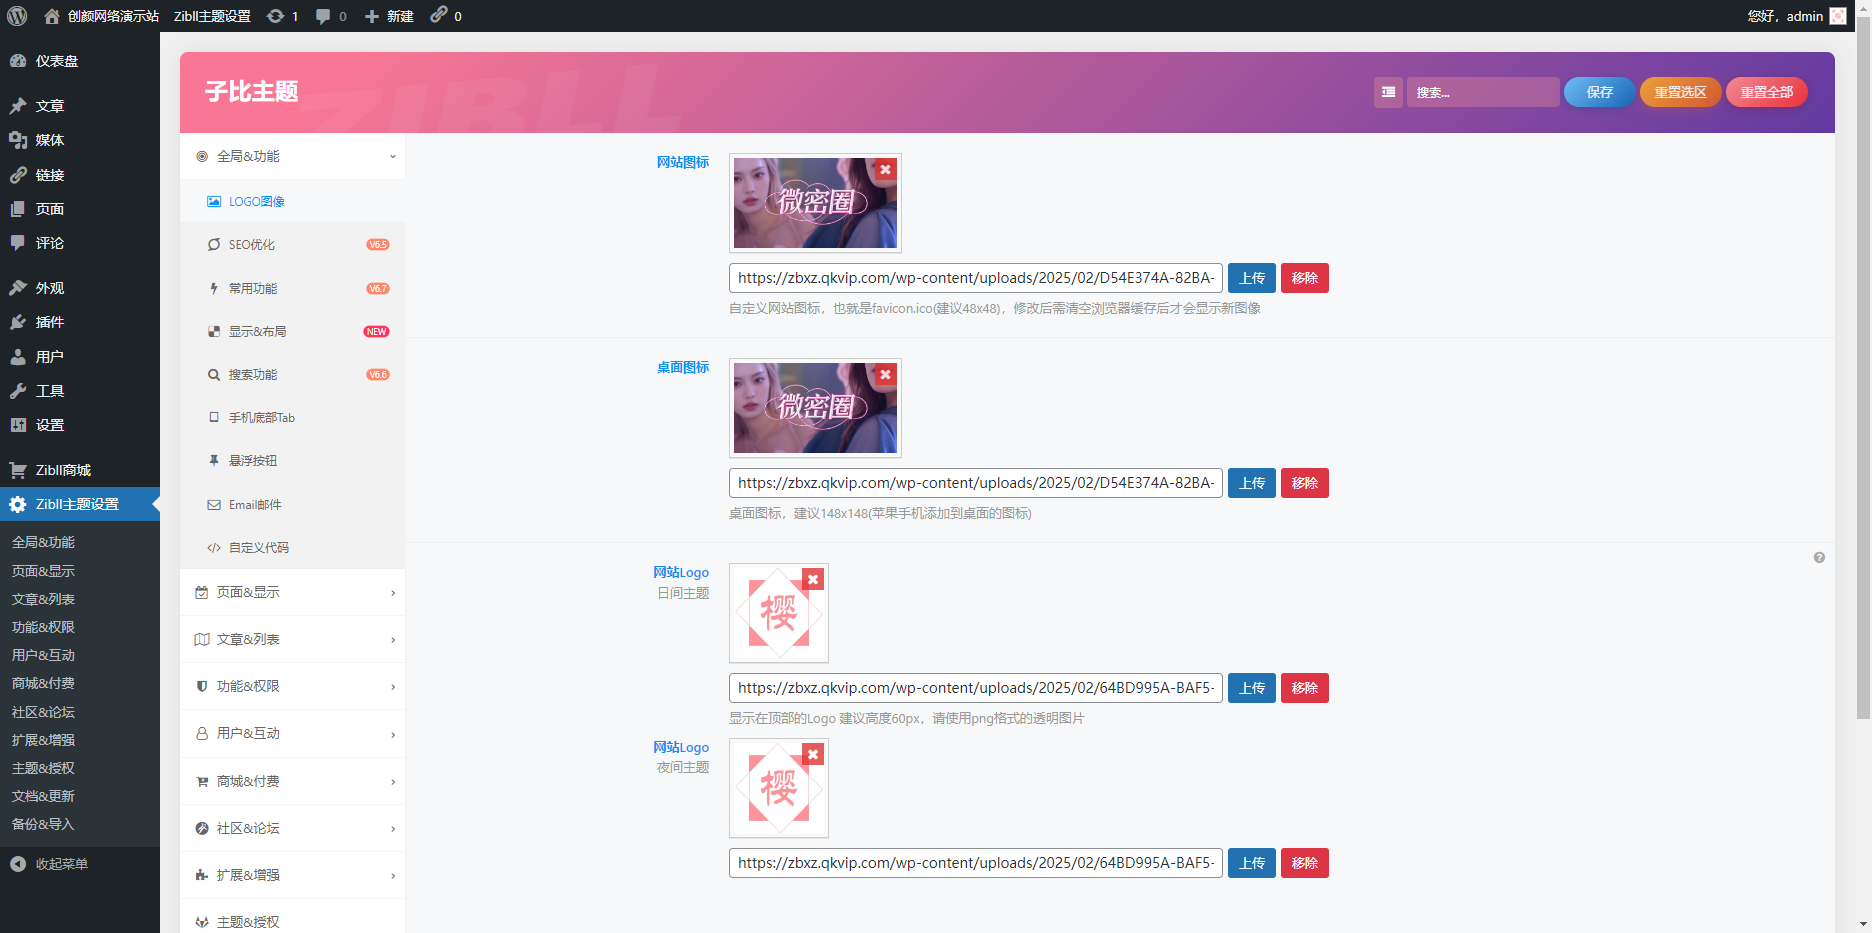Open 社区&论坛 link in dark sidebar
The height and width of the screenshot is (933, 1872).
coord(43,712)
